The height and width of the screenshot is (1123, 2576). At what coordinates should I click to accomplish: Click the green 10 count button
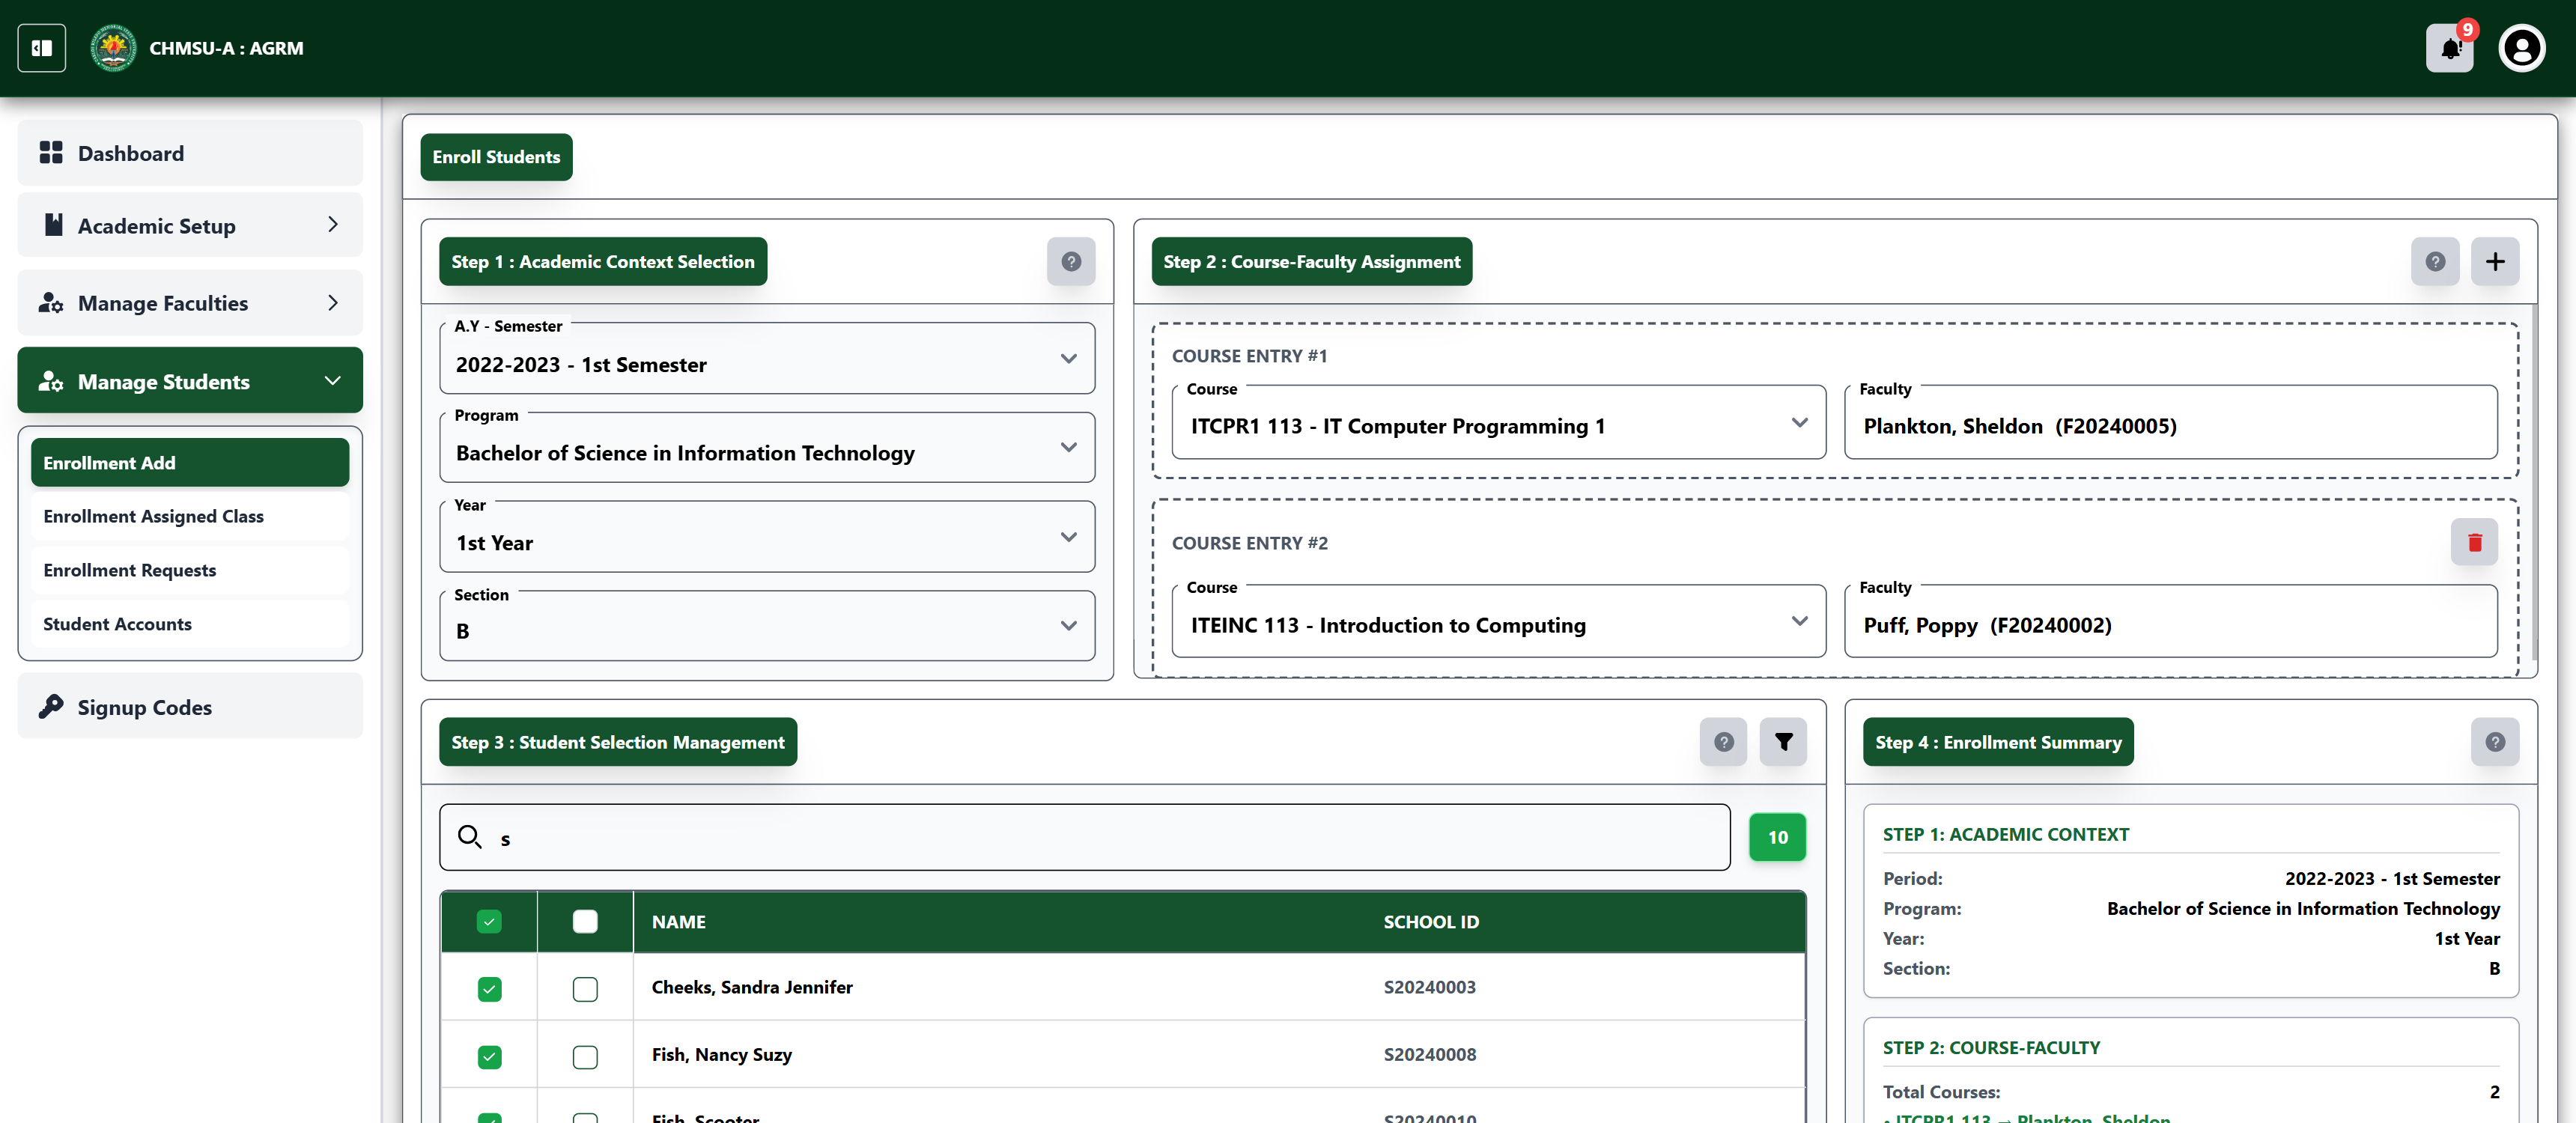pyautogui.click(x=1777, y=837)
